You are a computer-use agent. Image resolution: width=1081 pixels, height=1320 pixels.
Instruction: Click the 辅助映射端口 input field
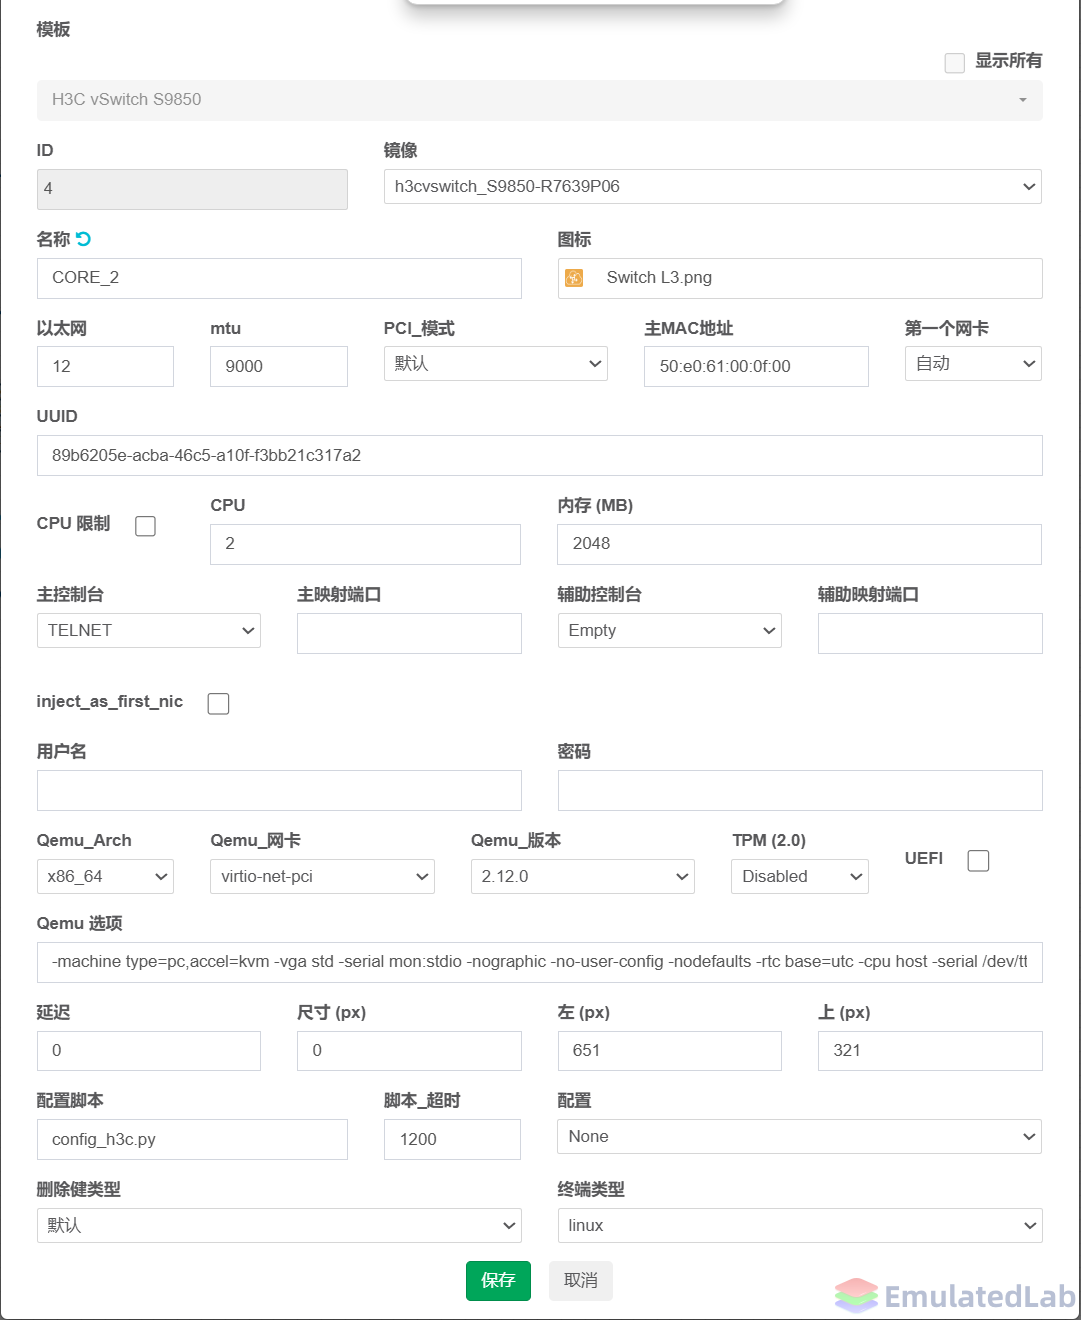pos(930,634)
